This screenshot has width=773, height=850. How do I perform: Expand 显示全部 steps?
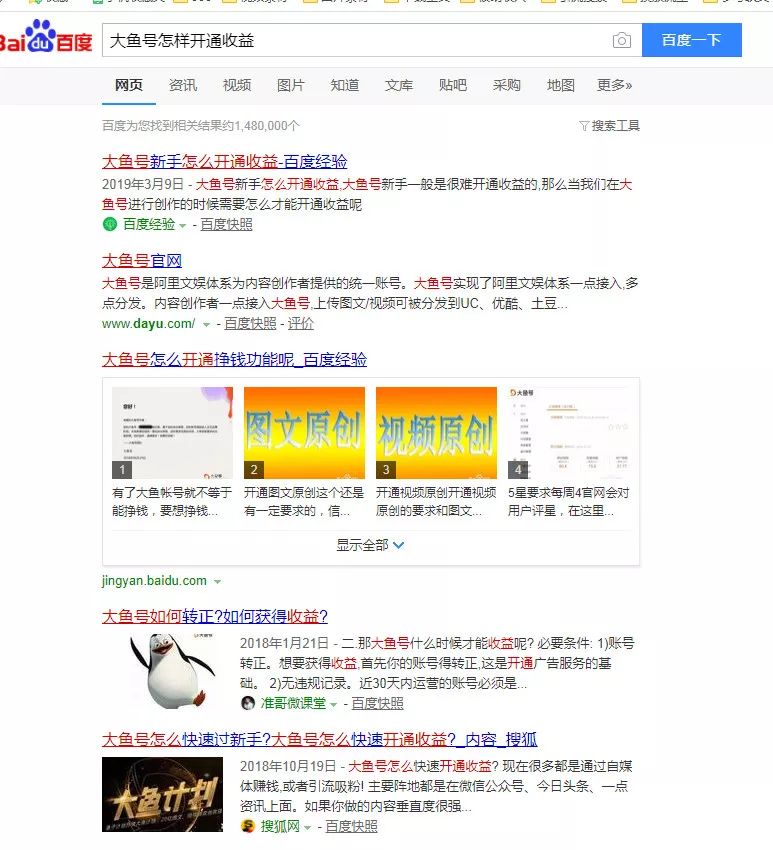(x=370, y=545)
